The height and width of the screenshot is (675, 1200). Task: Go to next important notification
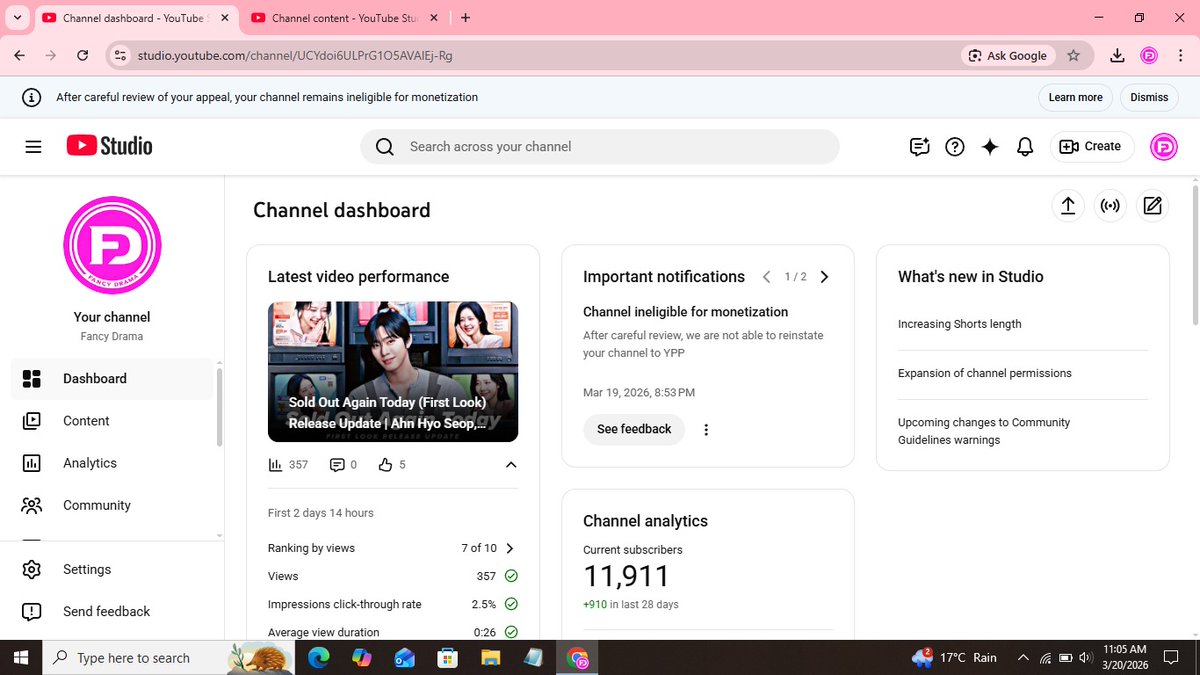click(824, 277)
